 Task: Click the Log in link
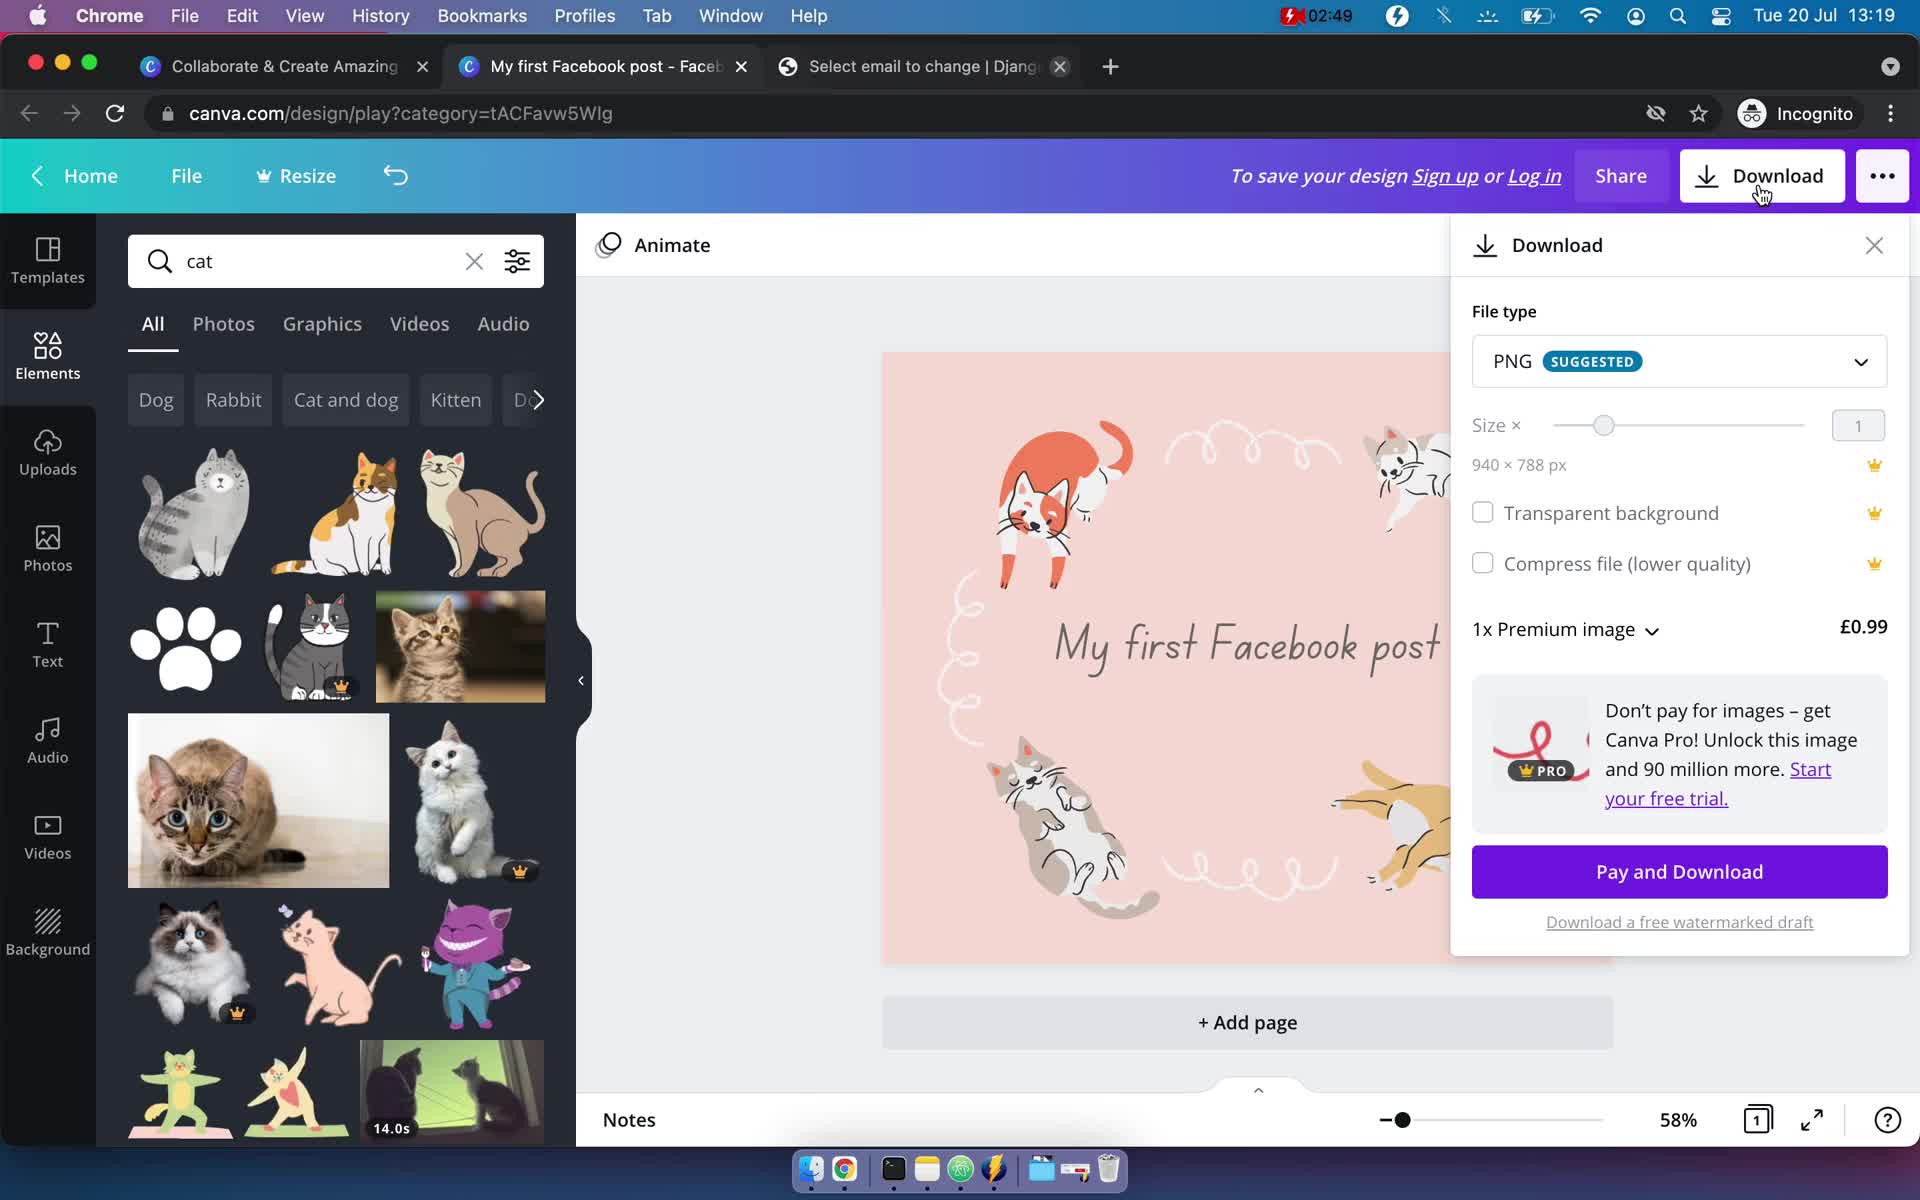[1534, 176]
